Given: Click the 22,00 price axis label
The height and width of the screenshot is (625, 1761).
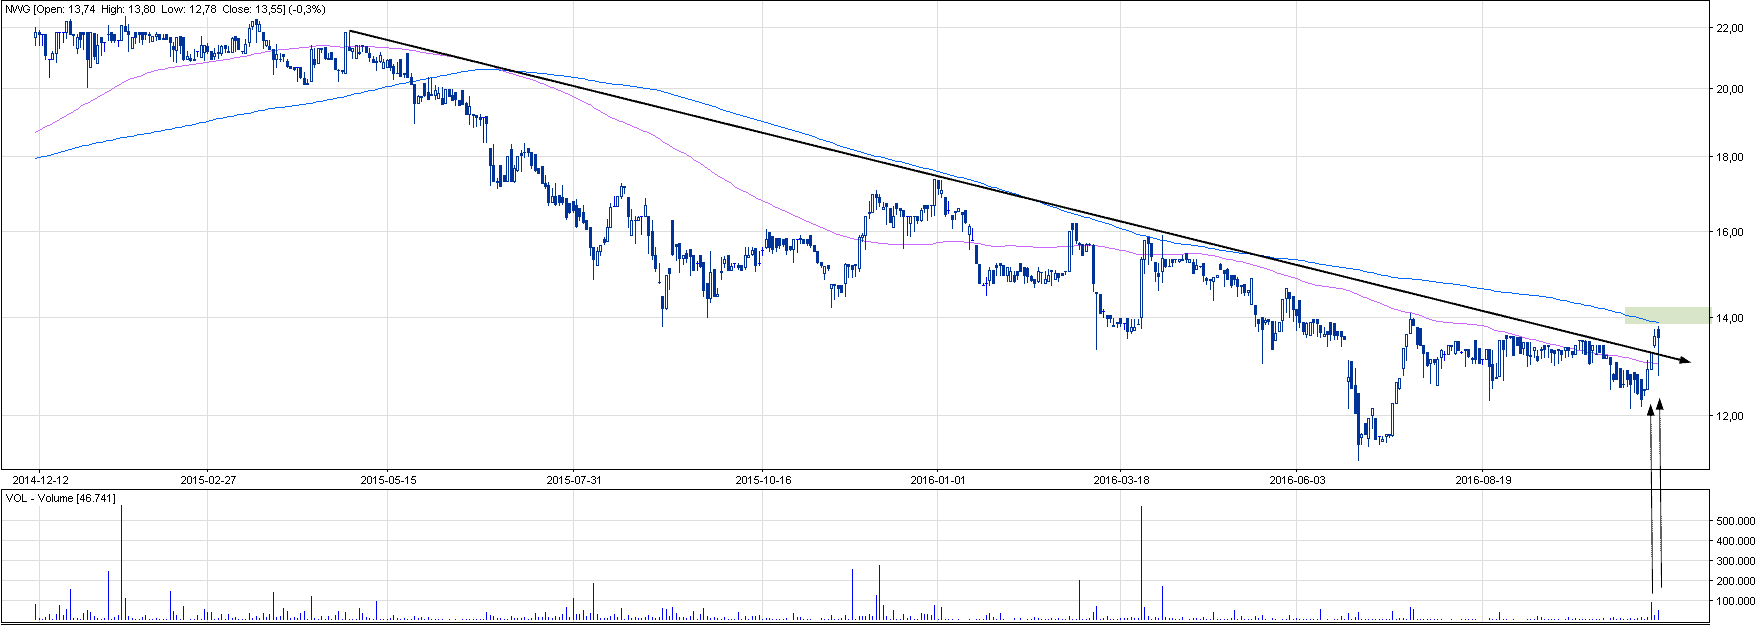Looking at the screenshot, I should click(x=1730, y=29).
